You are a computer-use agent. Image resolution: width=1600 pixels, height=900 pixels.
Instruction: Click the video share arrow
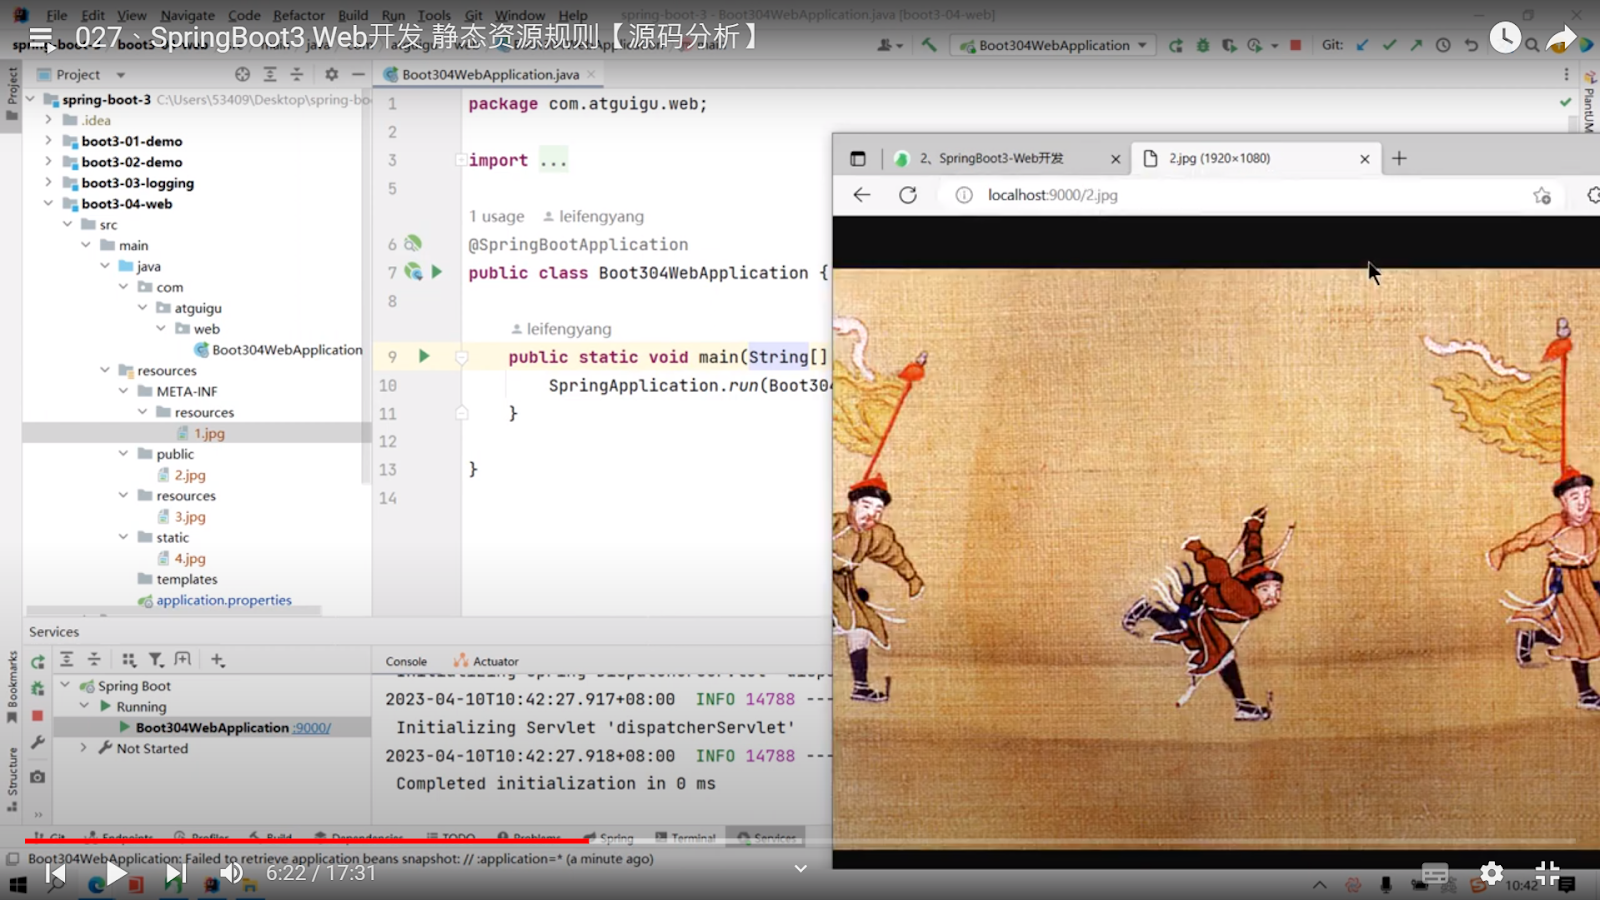tap(1560, 38)
